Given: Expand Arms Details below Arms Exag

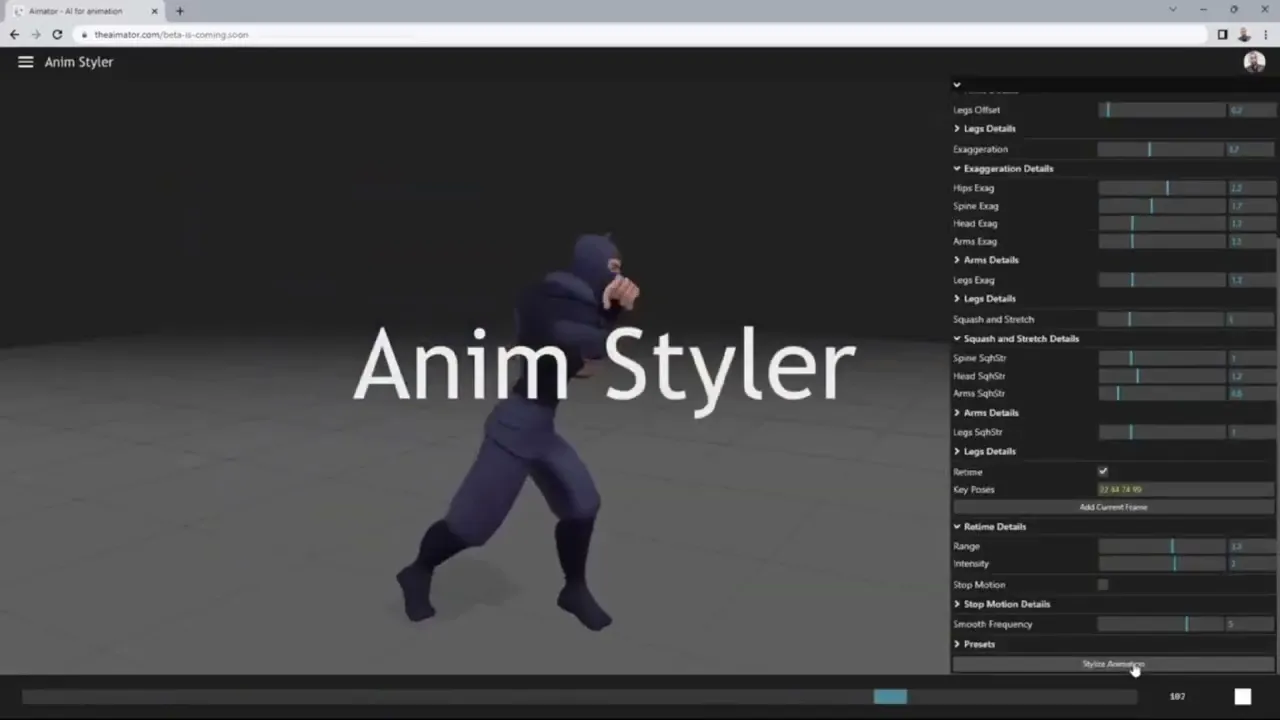Looking at the screenshot, I should 986,260.
